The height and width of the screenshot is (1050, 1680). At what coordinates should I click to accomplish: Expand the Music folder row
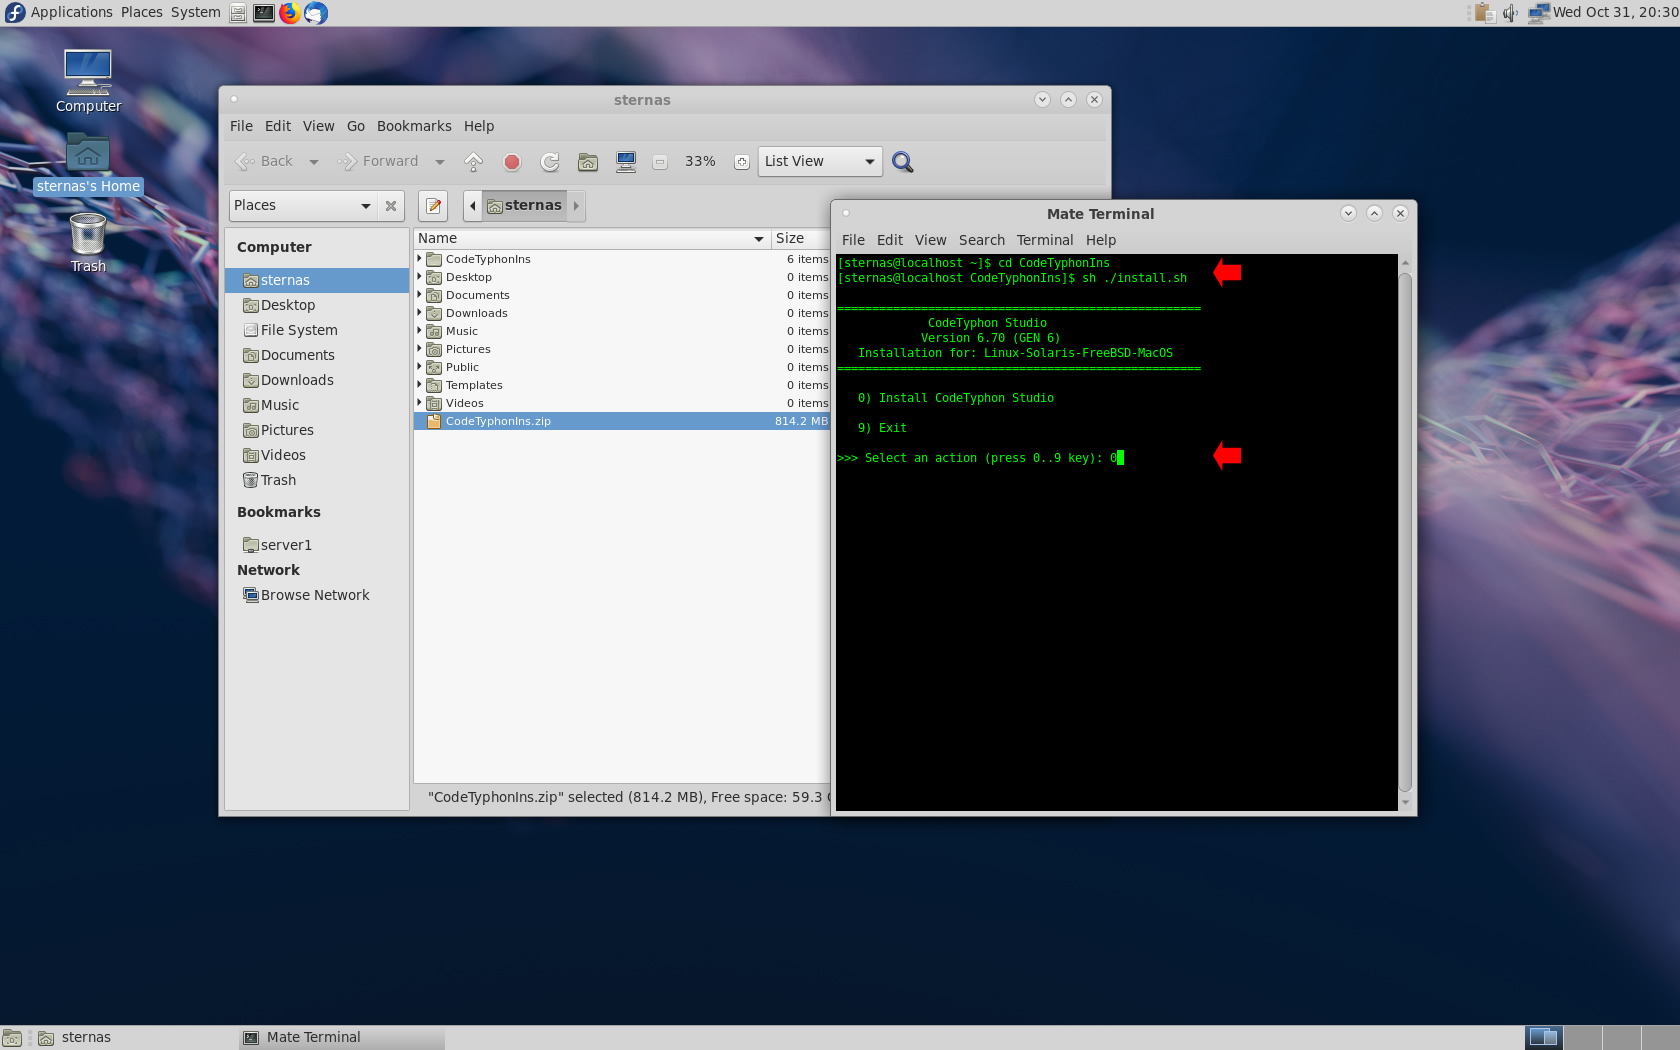pyautogui.click(x=419, y=331)
